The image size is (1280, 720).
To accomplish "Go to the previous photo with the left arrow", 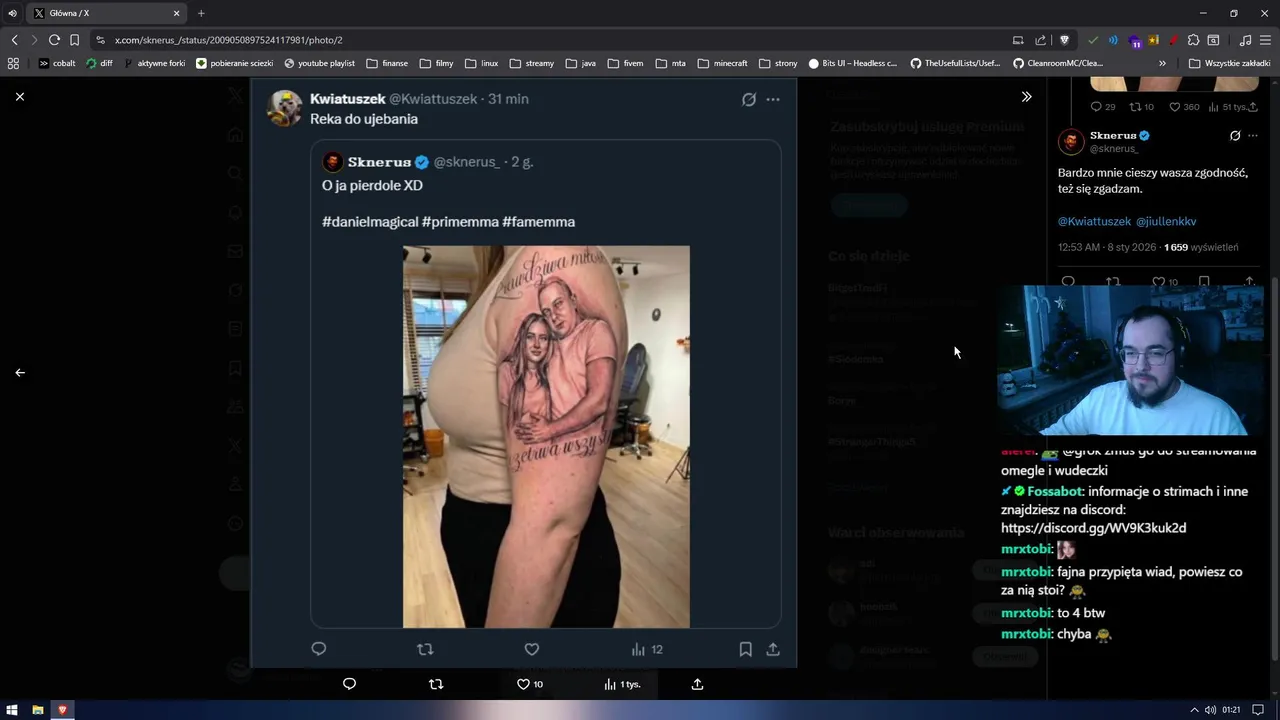I will pyautogui.click(x=20, y=372).
